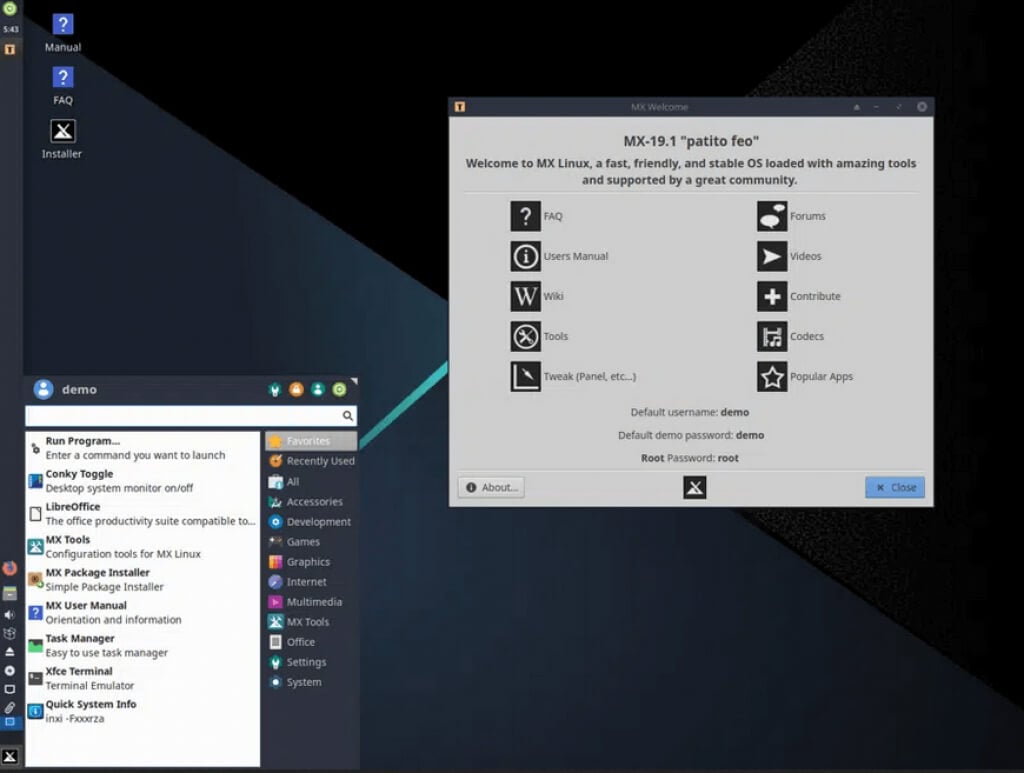
Task: Click the demo user avatar
Action: click(43, 389)
